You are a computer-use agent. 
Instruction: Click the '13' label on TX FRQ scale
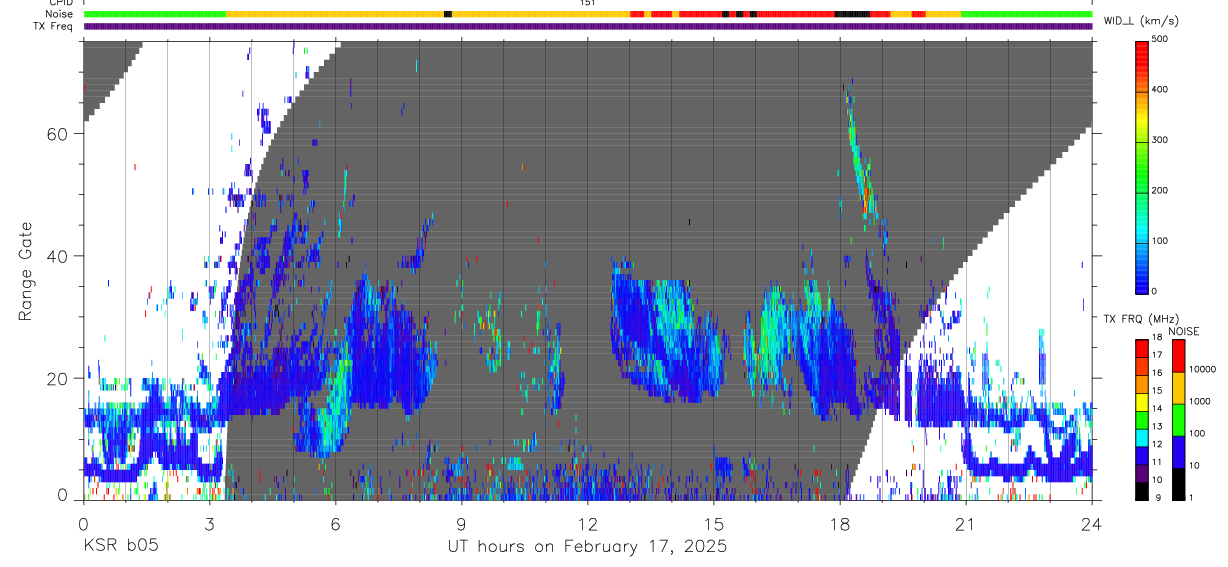pos(1157,426)
